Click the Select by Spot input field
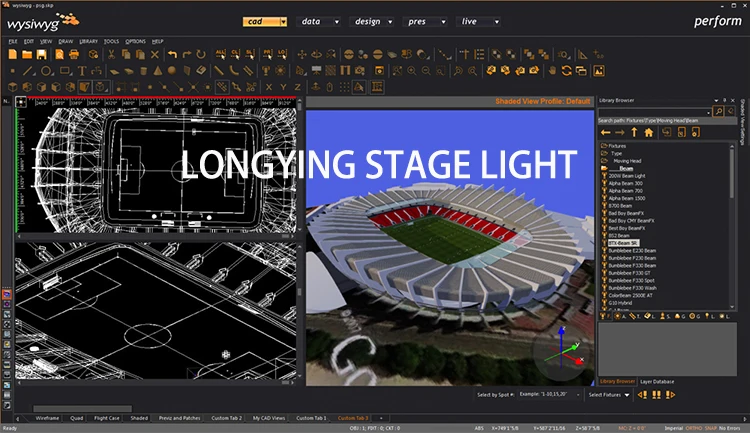This screenshot has width=750, height=433. (x=549, y=394)
